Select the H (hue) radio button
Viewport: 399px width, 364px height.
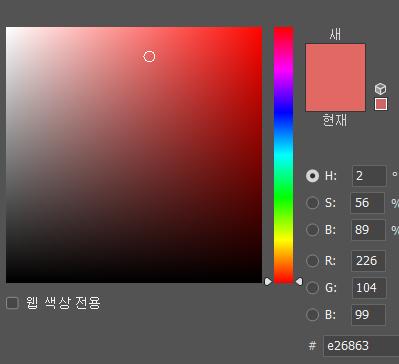pos(312,176)
